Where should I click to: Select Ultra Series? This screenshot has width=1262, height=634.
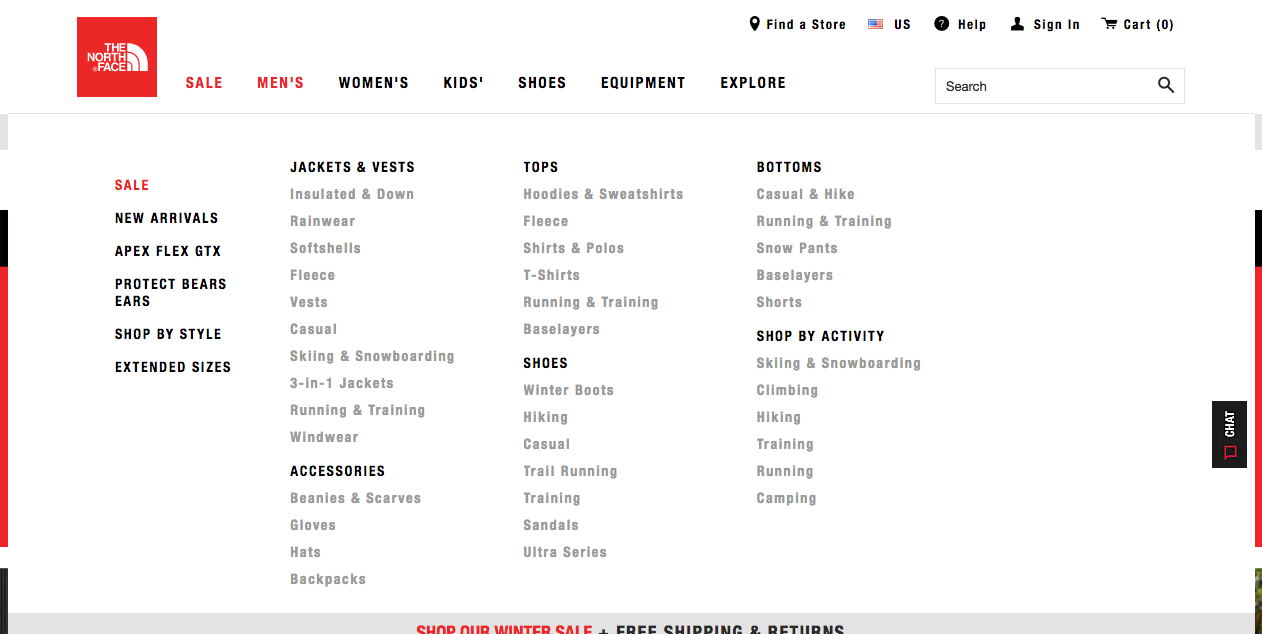click(x=565, y=552)
